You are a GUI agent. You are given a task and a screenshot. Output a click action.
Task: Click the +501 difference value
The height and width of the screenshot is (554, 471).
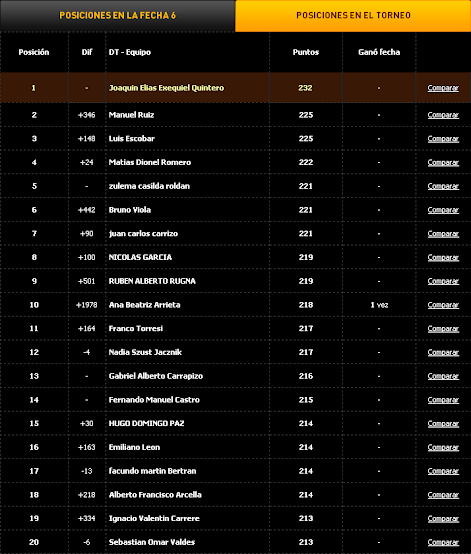[x=87, y=281]
